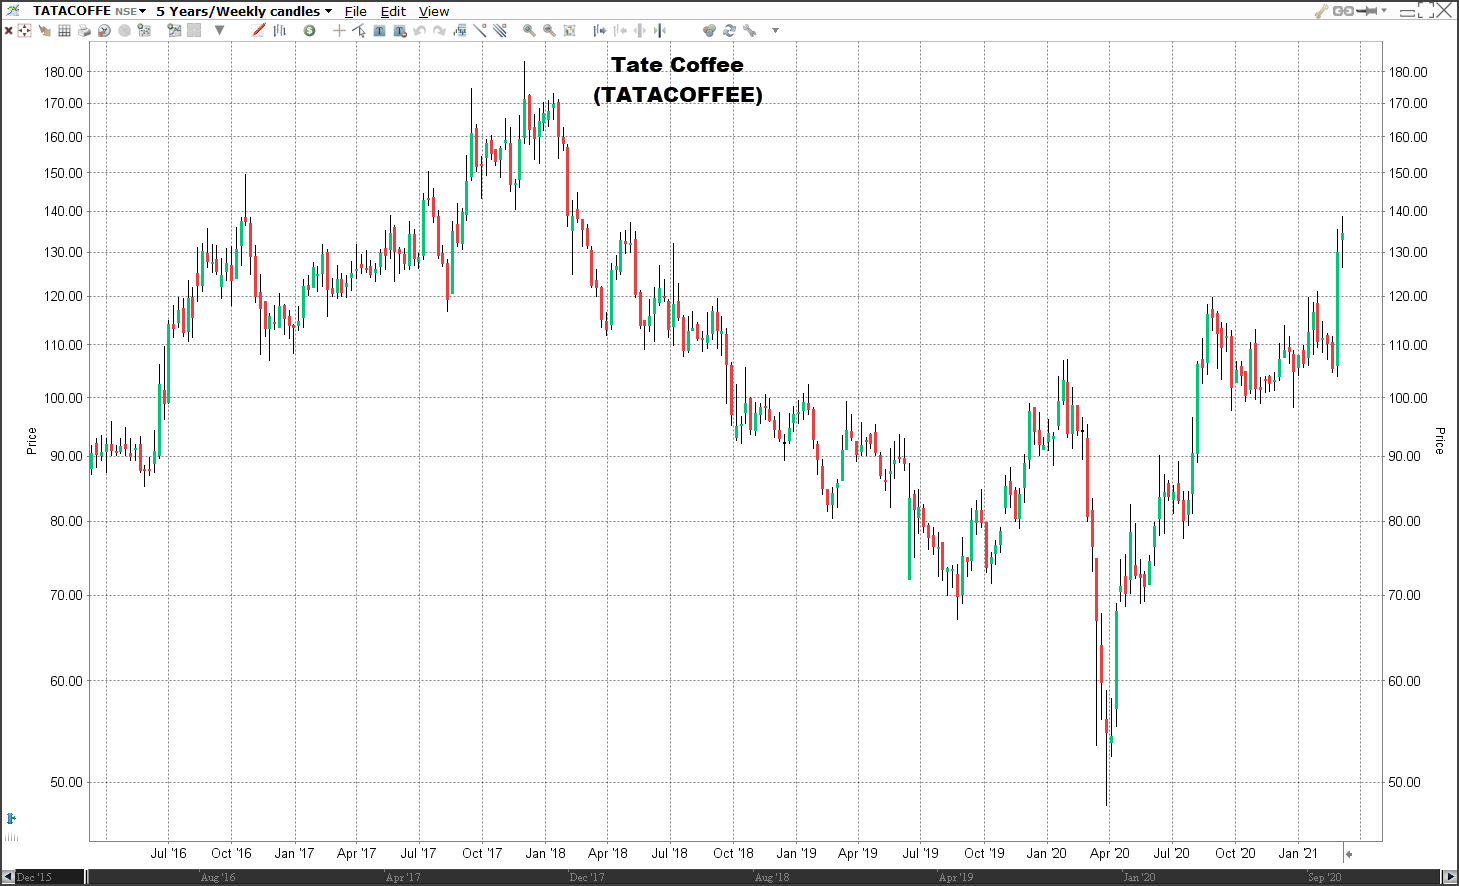Click the refresh arrows icon
The width and height of the screenshot is (1459, 886).
click(730, 30)
